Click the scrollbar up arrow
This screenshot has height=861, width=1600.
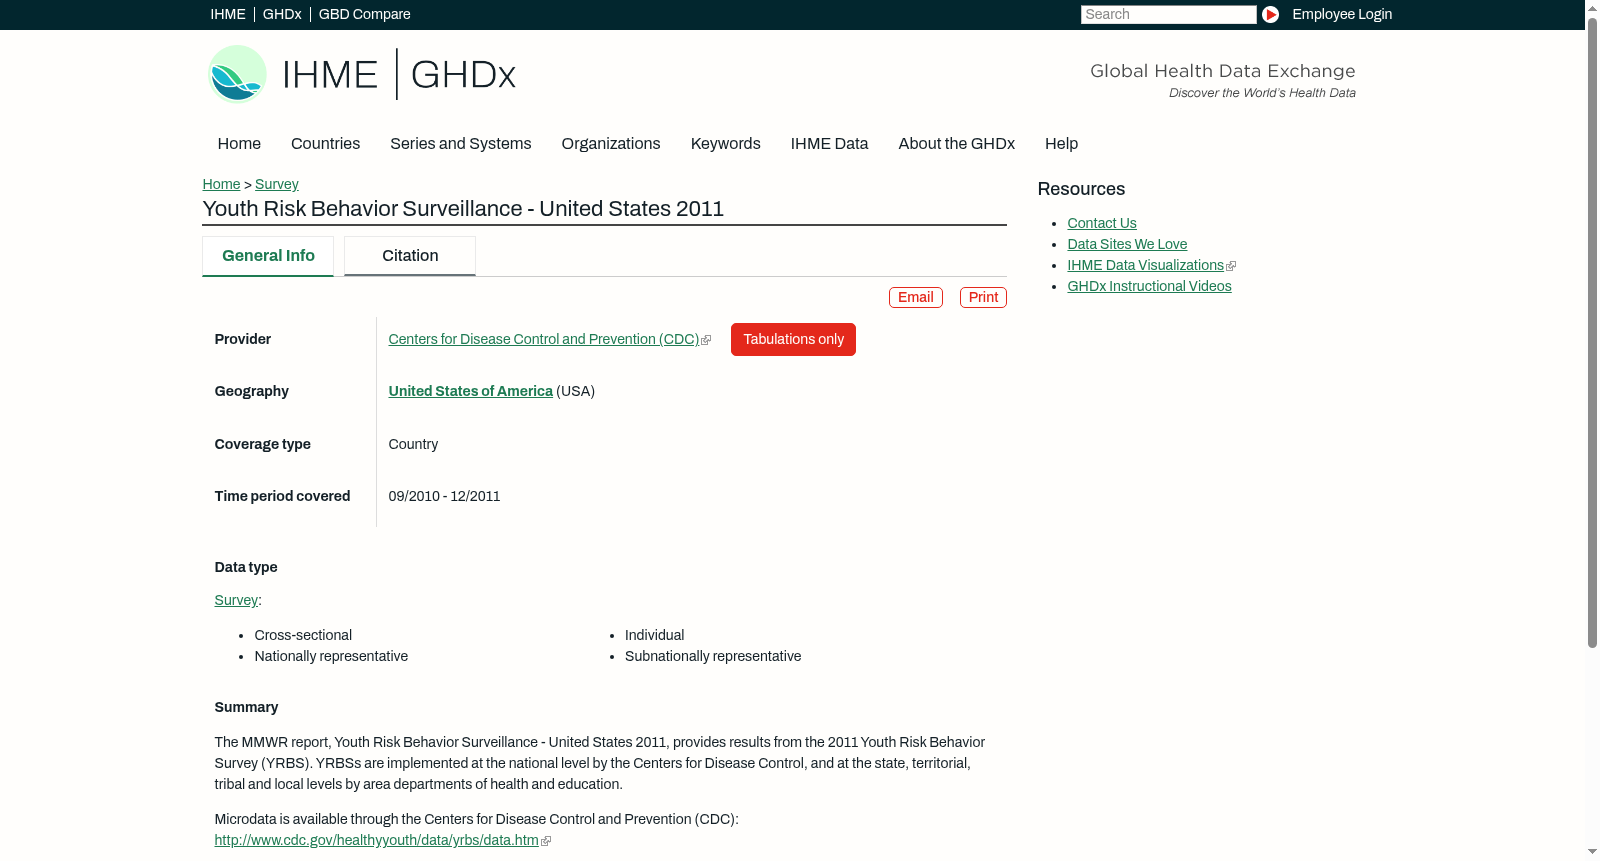(1592, 7)
